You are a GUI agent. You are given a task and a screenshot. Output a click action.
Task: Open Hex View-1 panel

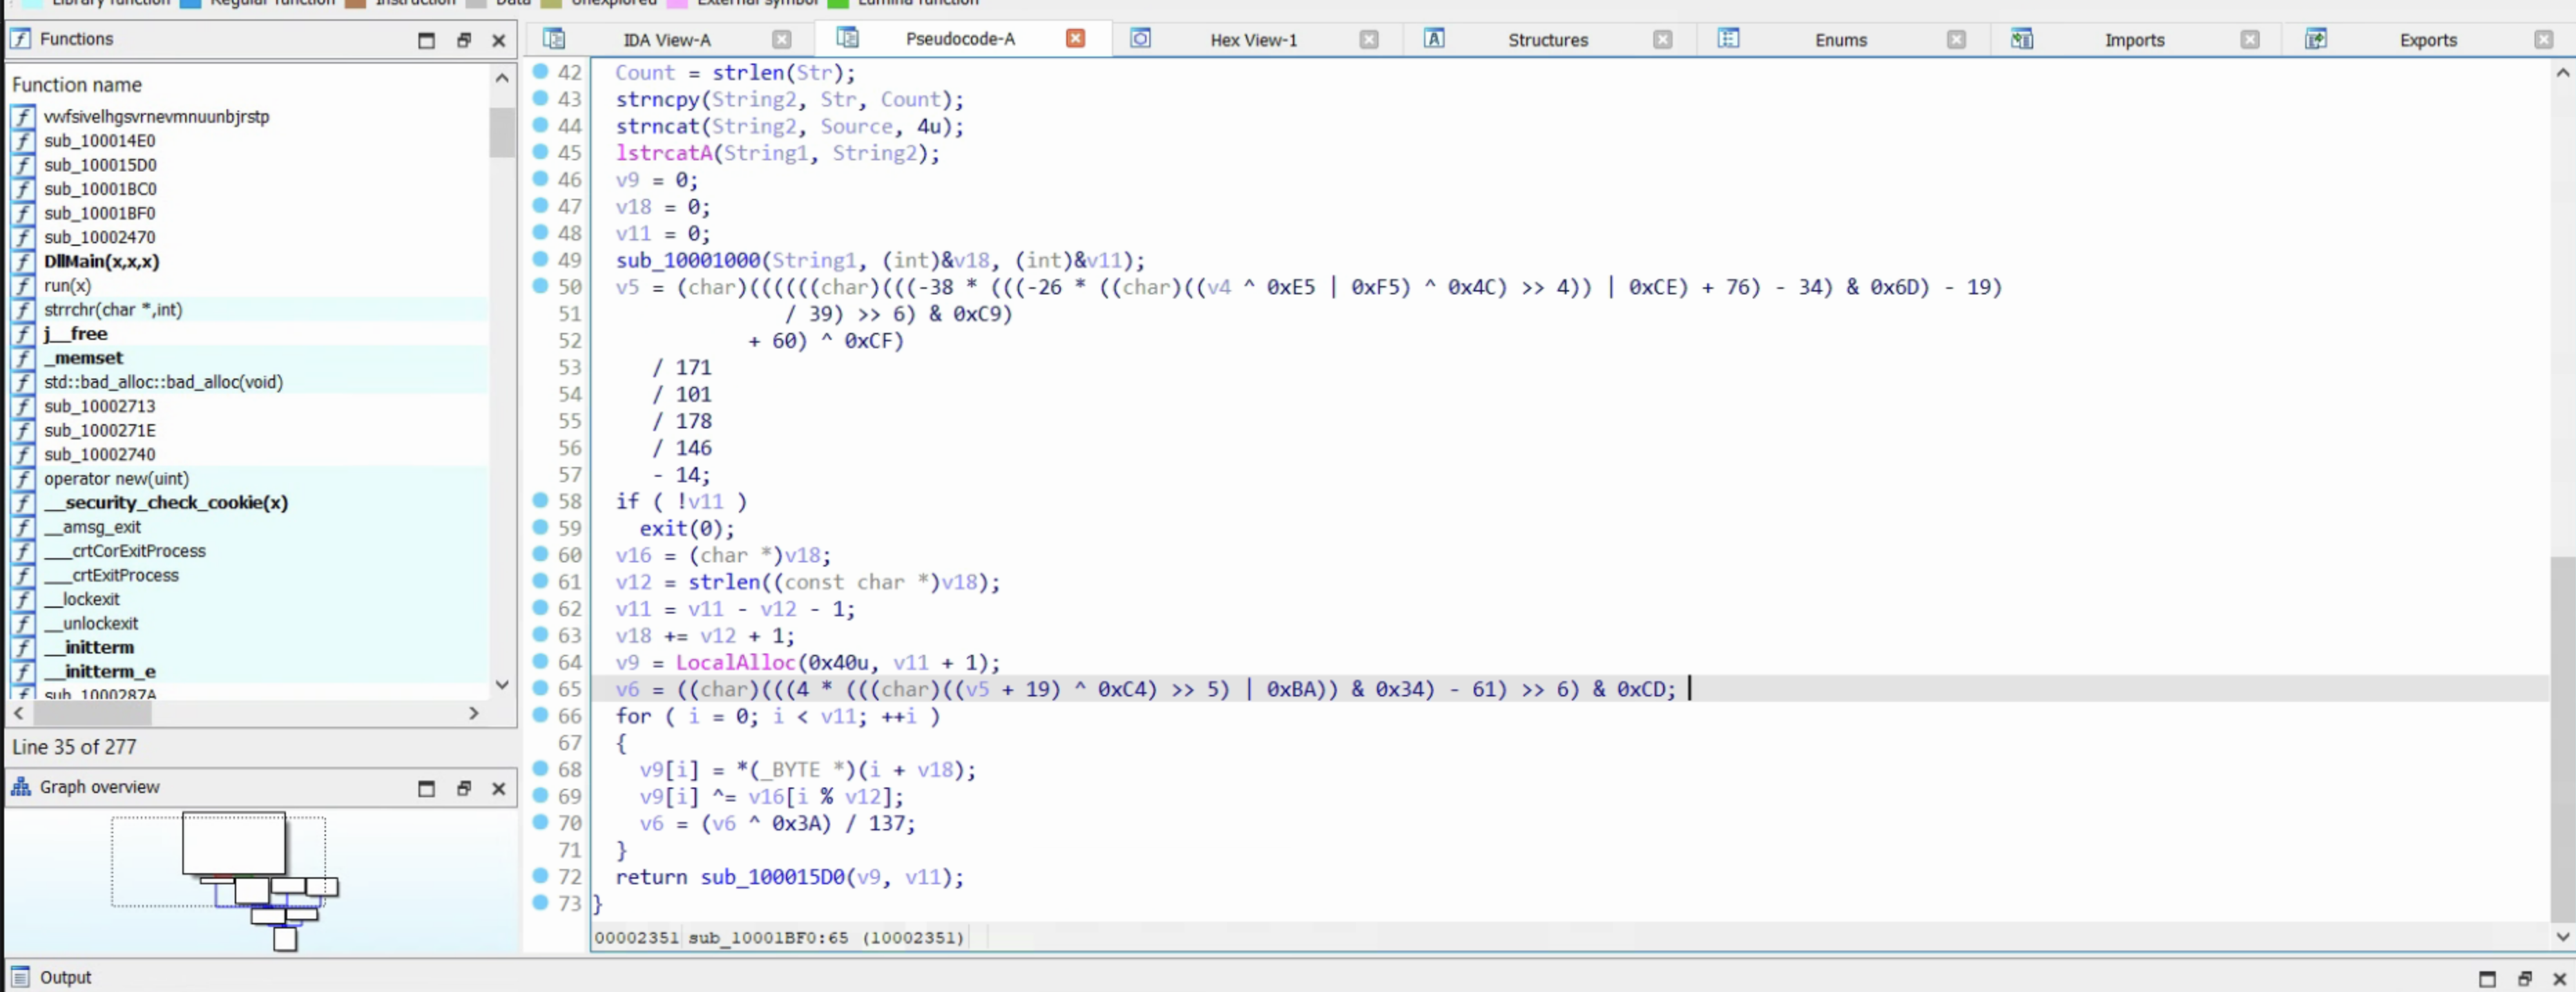coord(1253,38)
